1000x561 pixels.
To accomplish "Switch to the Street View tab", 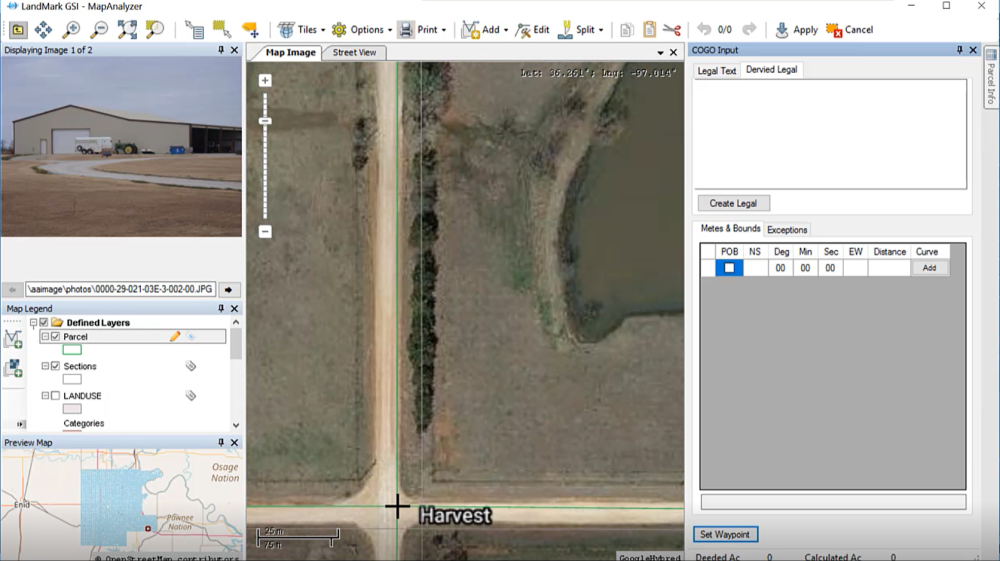I will [x=354, y=52].
